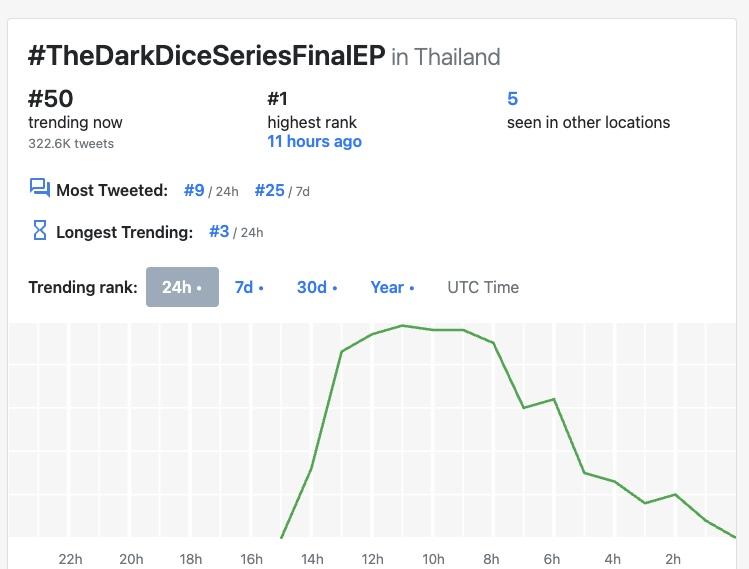Click the #50 trending now rank
This screenshot has height=569, width=749.
51,99
